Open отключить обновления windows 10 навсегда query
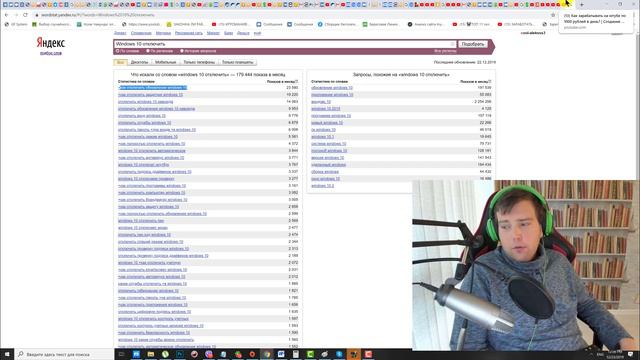Image resolution: width=640 pixels, height=360 pixels. (x=157, y=109)
